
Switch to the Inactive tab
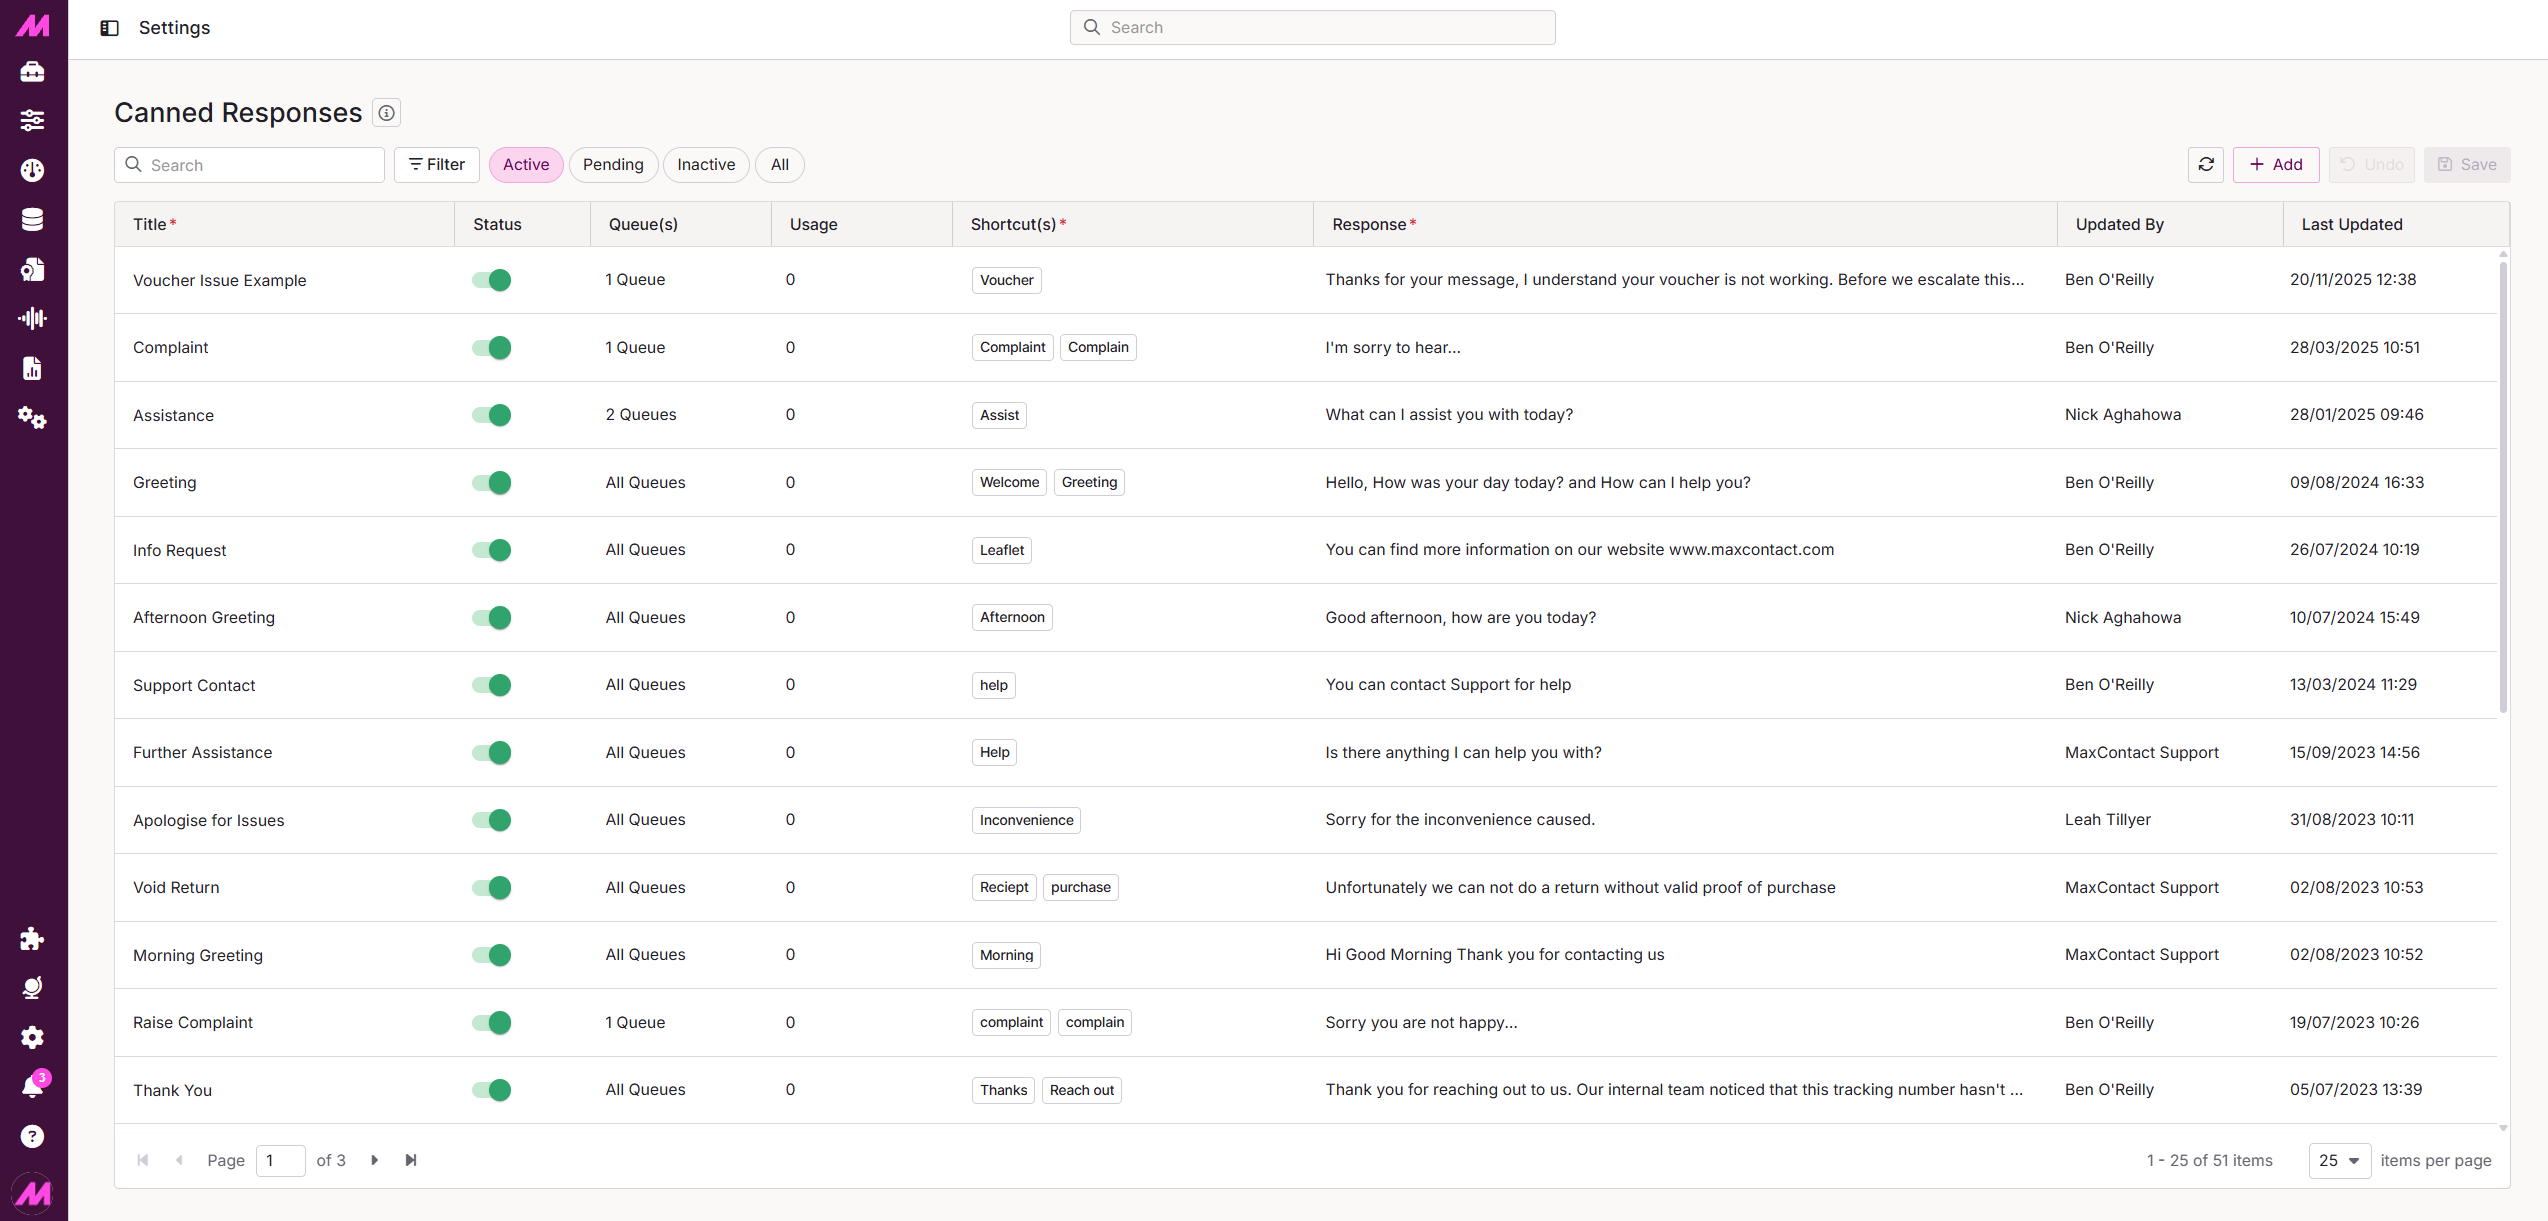(x=706, y=165)
